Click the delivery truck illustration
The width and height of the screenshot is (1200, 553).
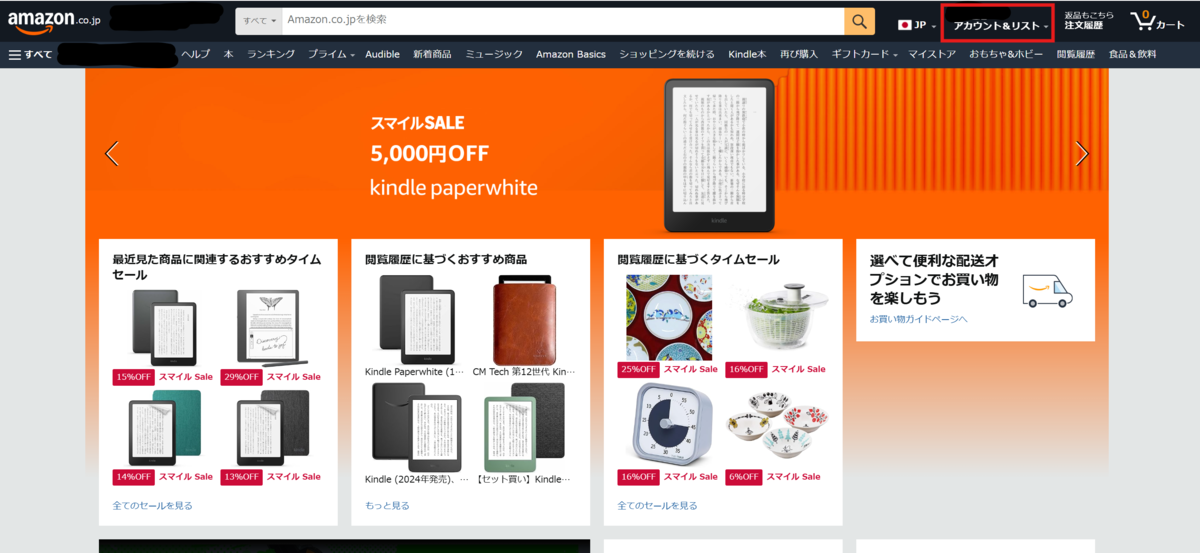tap(1046, 291)
